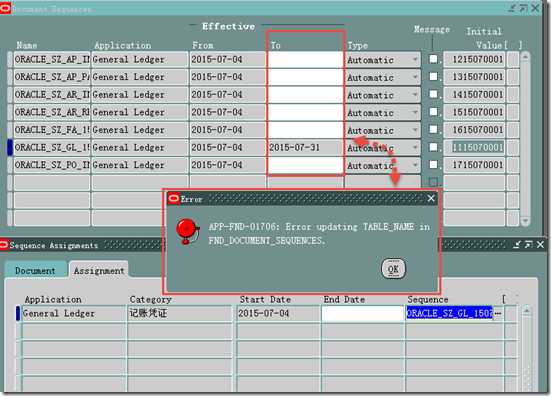Click row selector of ORACLE_SZ_GL row
The width and height of the screenshot is (551, 396).
coord(10,147)
